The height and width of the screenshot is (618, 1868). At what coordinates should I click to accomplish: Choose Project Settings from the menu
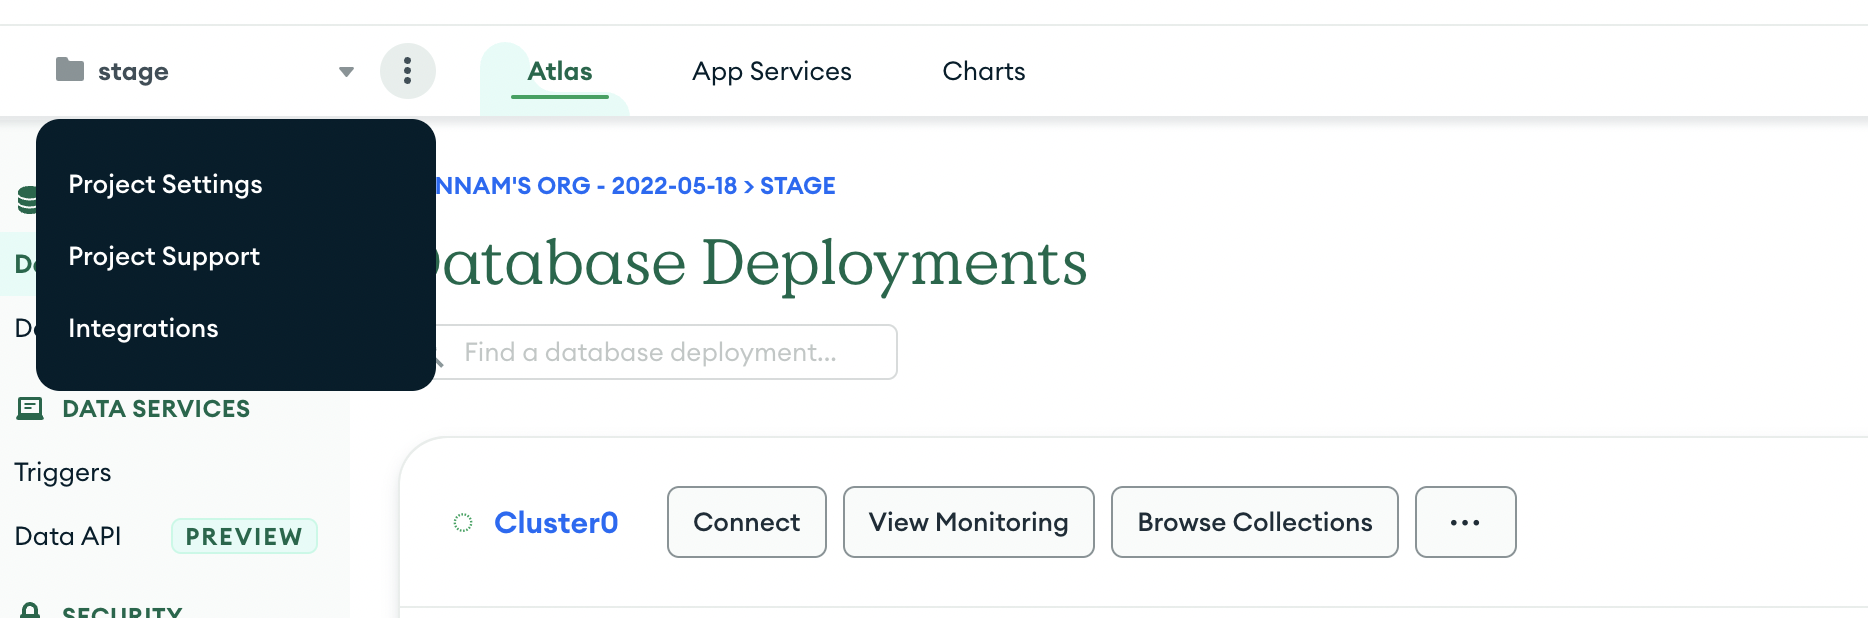tap(165, 184)
